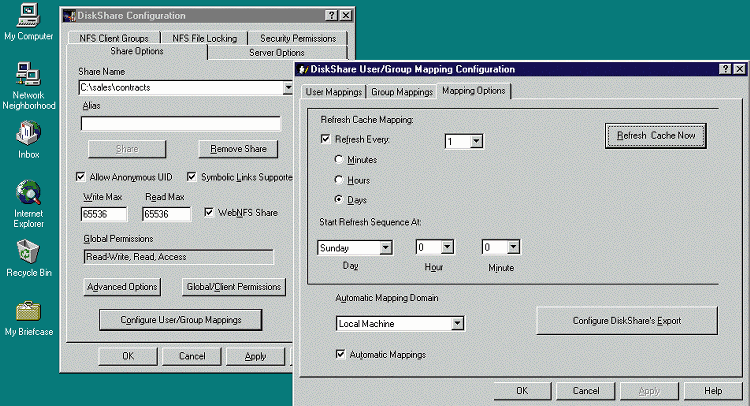Launch Internet Explorer from desktop
This screenshot has width=750, height=406.
point(28,193)
